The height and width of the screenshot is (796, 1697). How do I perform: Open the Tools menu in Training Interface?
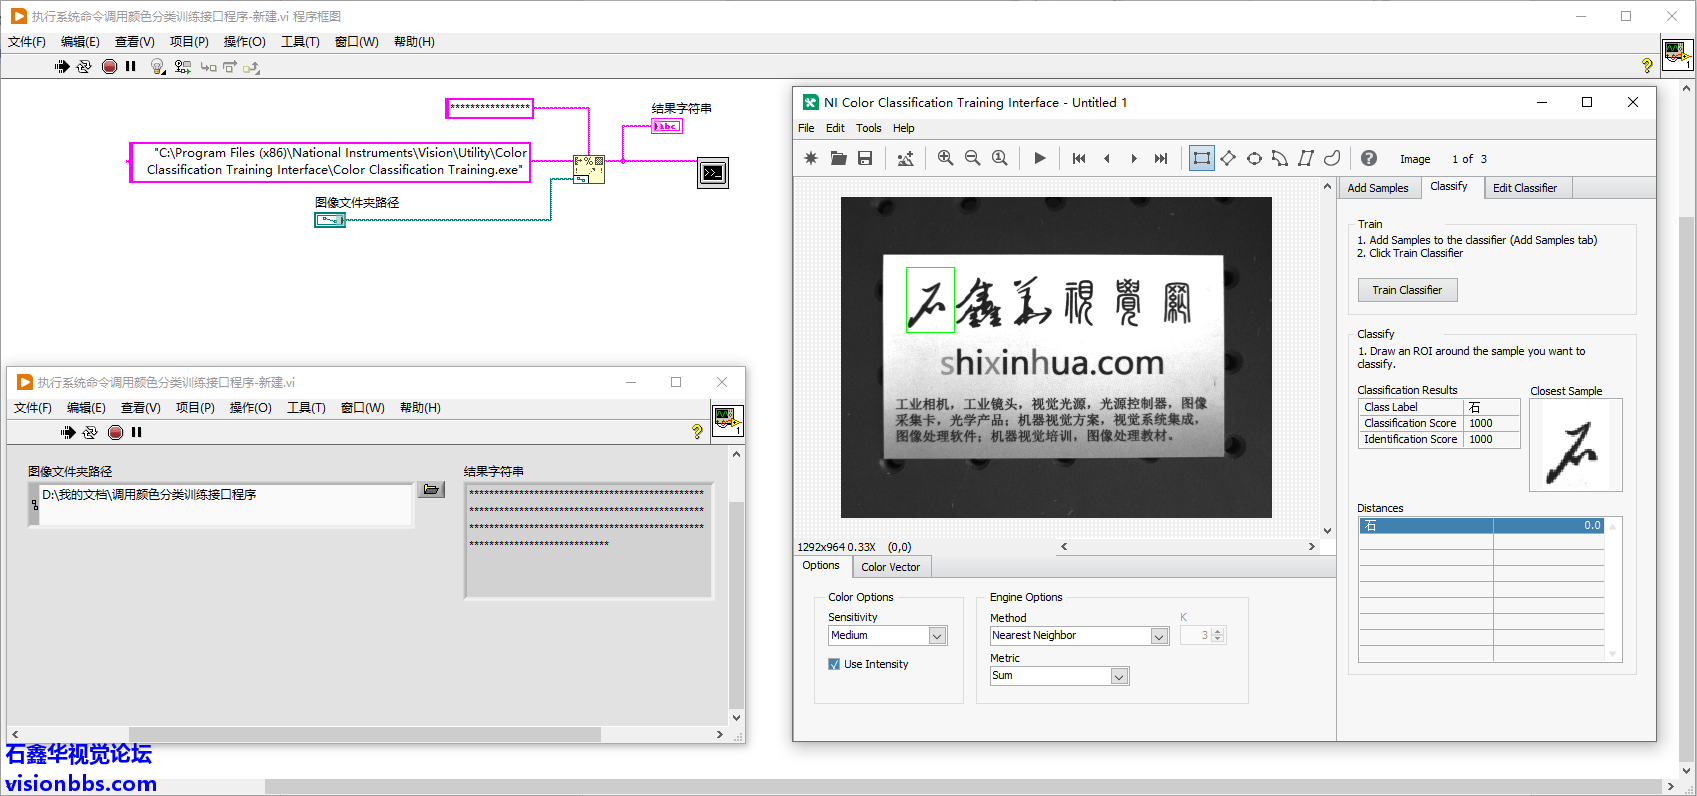tap(868, 128)
